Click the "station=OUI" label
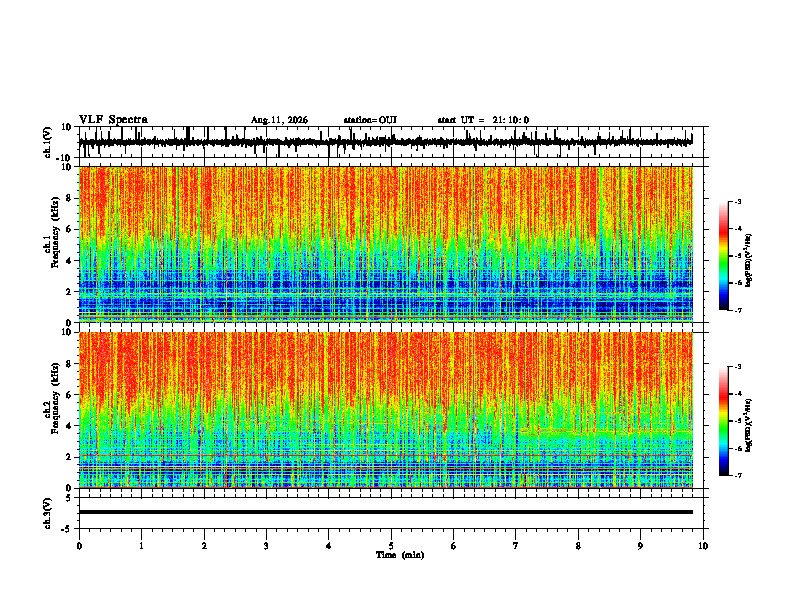The height and width of the screenshot is (612, 792). point(370,120)
